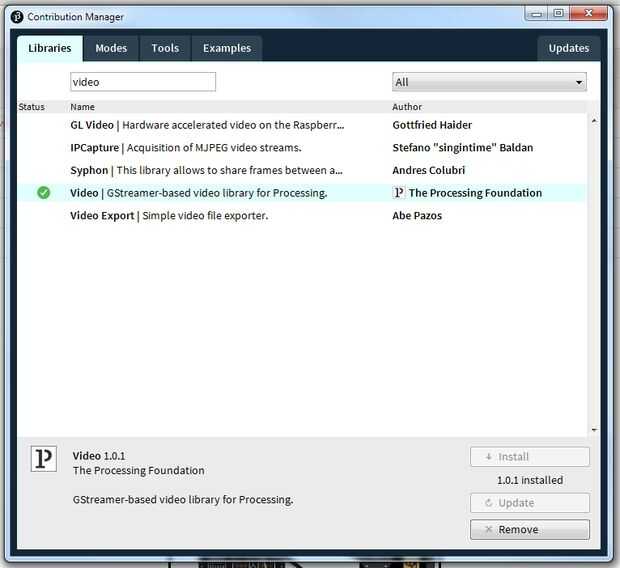This screenshot has height=568, width=620.
Task: Click the large Processing logo in details panel
Action: click(x=44, y=459)
